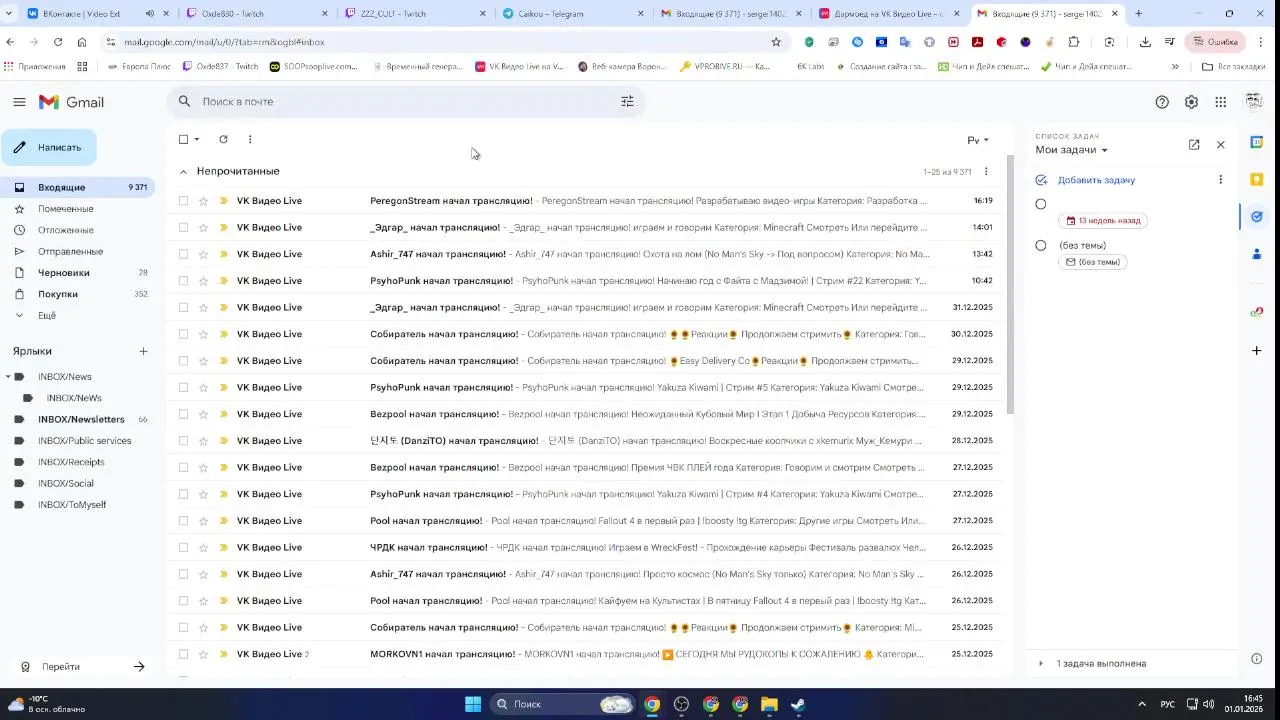Open the Мои задачи list dropdown
Screen dimensions: 1280x720
[x=1072, y=150]
